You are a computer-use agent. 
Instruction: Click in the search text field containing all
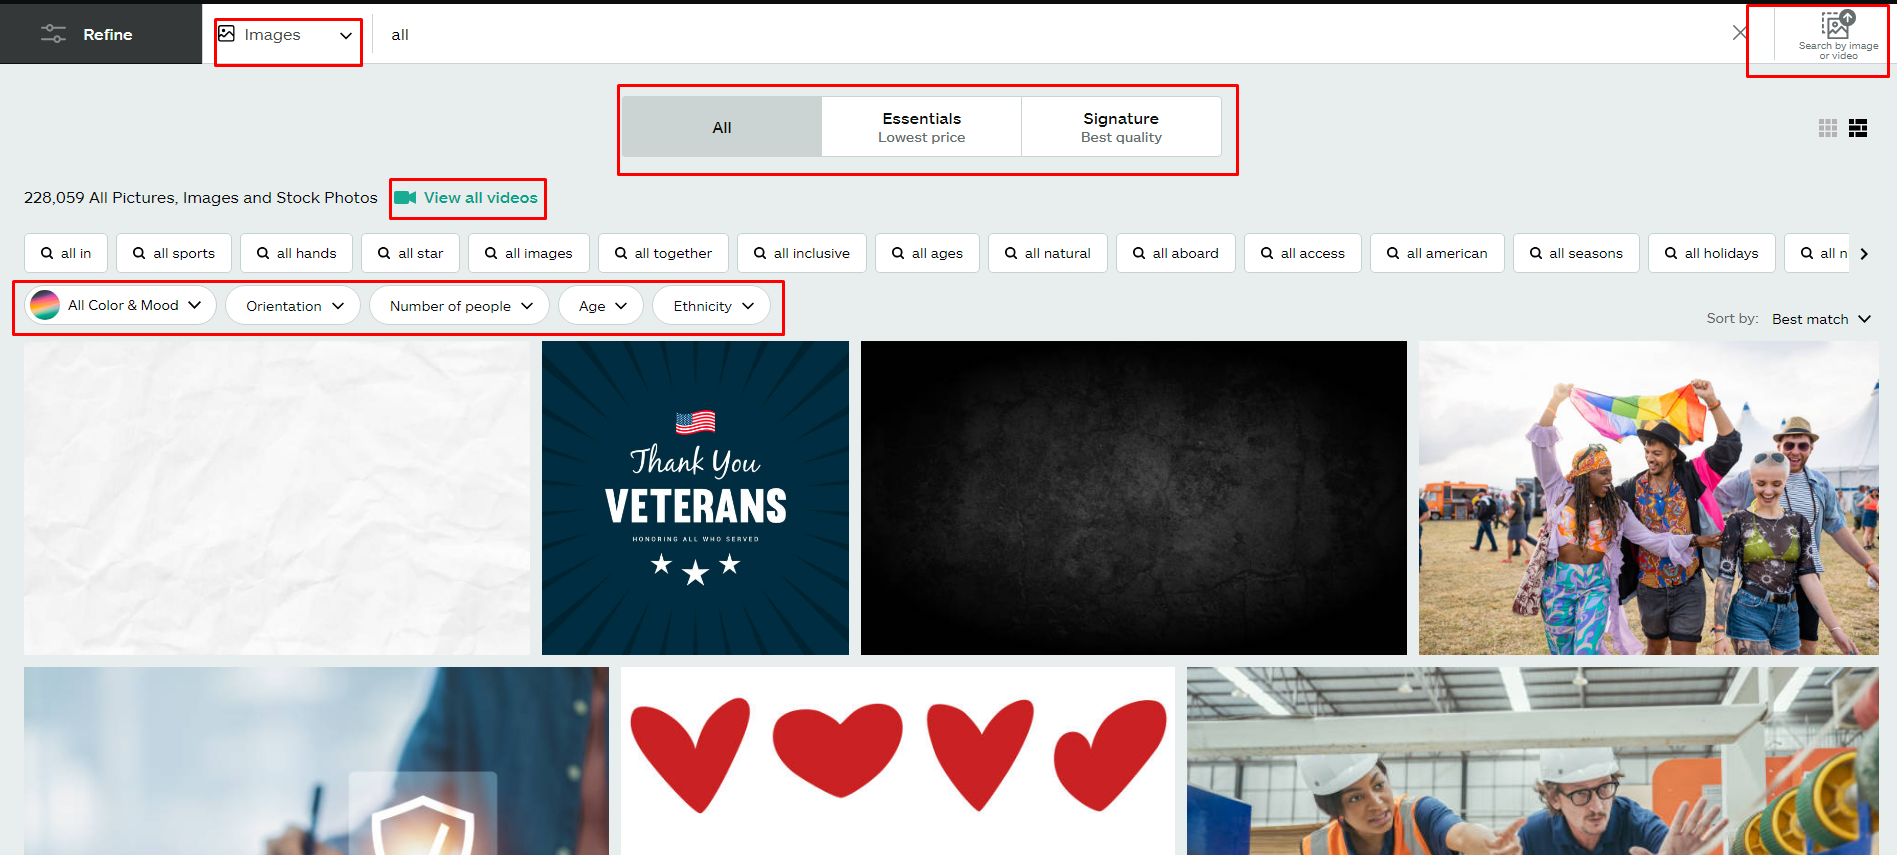pos(1000,35)
